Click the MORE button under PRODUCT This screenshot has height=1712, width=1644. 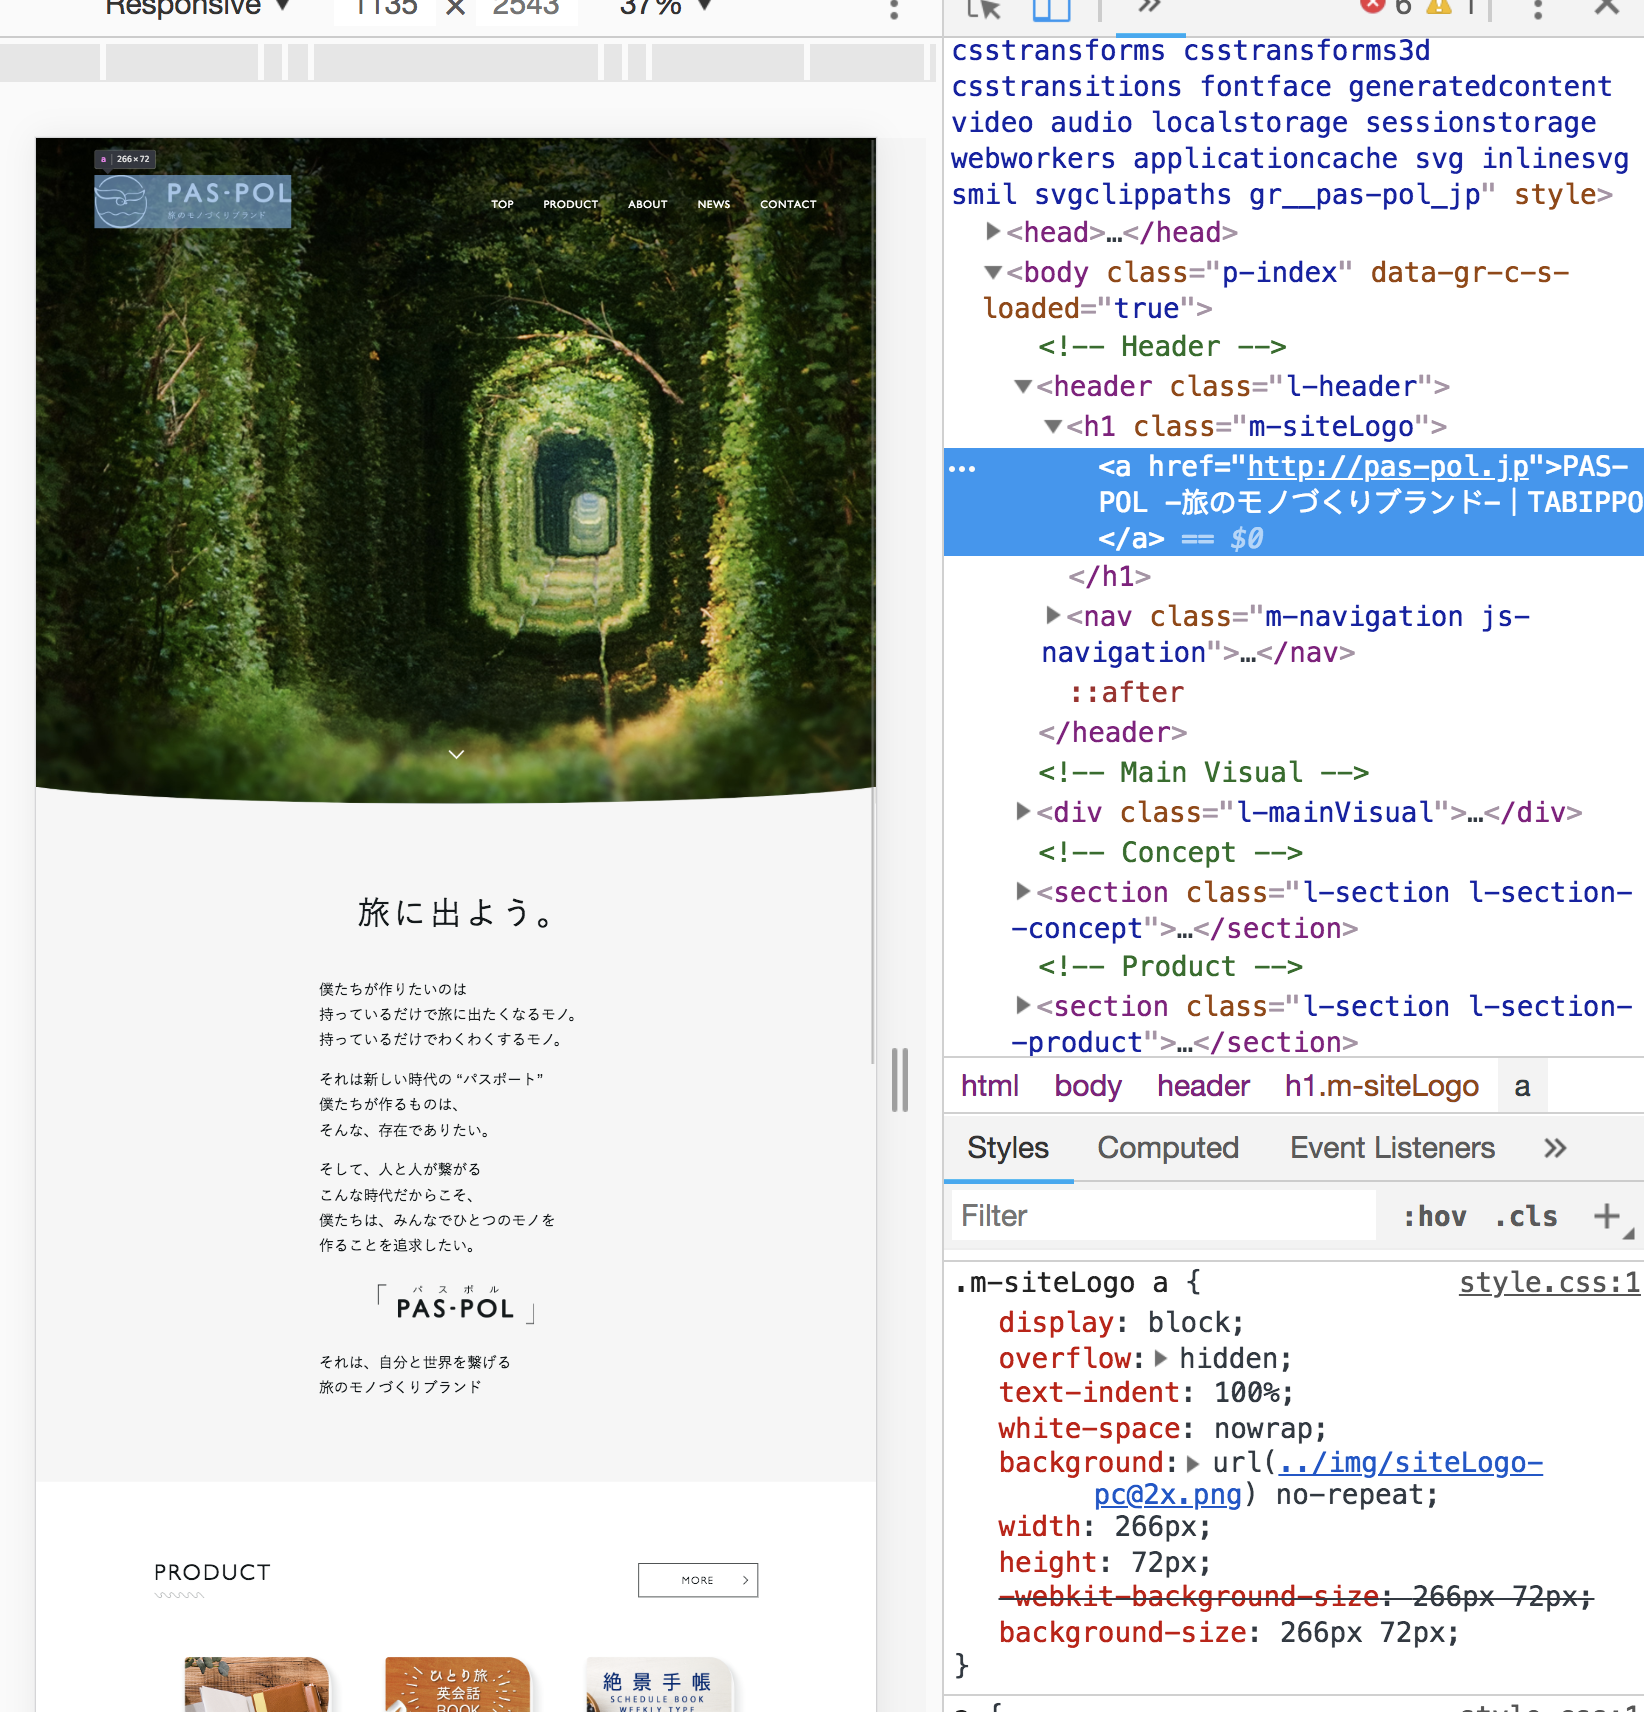pyautogui.click(x=698, y=1580)
